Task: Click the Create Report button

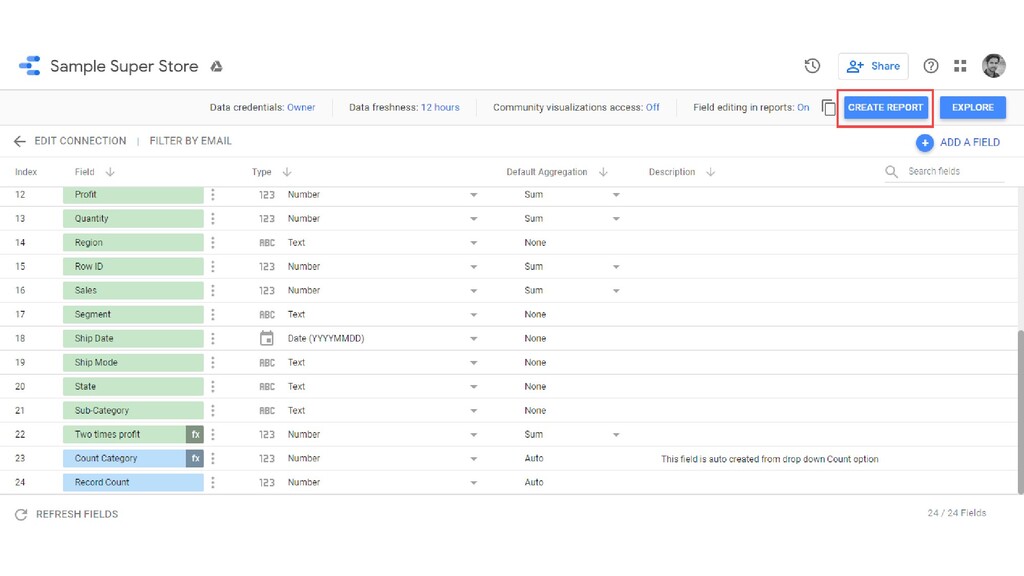Action: (x=885, y=108)
